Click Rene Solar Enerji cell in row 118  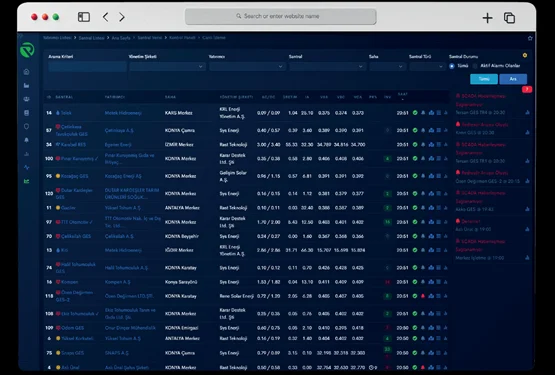[x=236, y=296]
